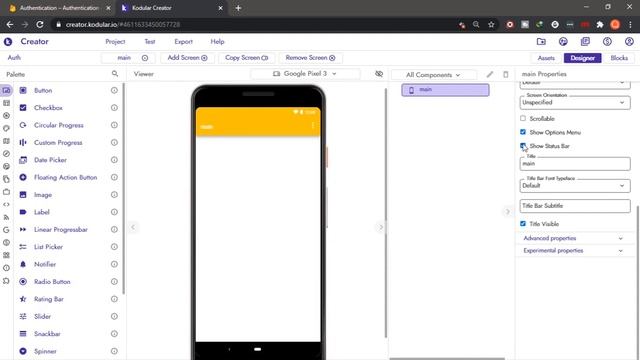The image size is (640, 360).
Task: Click the Copy Screen button
Action: click(247, 58)
